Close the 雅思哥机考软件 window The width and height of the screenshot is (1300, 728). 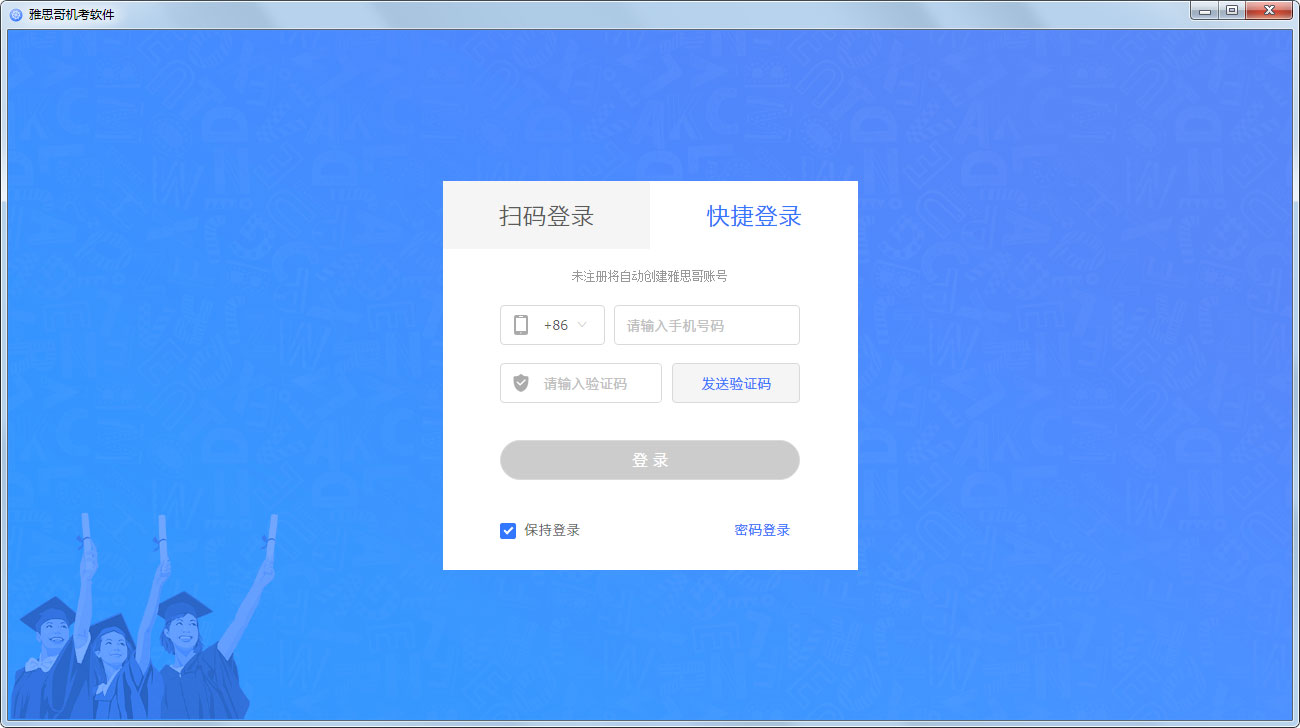click(1270, 11)
